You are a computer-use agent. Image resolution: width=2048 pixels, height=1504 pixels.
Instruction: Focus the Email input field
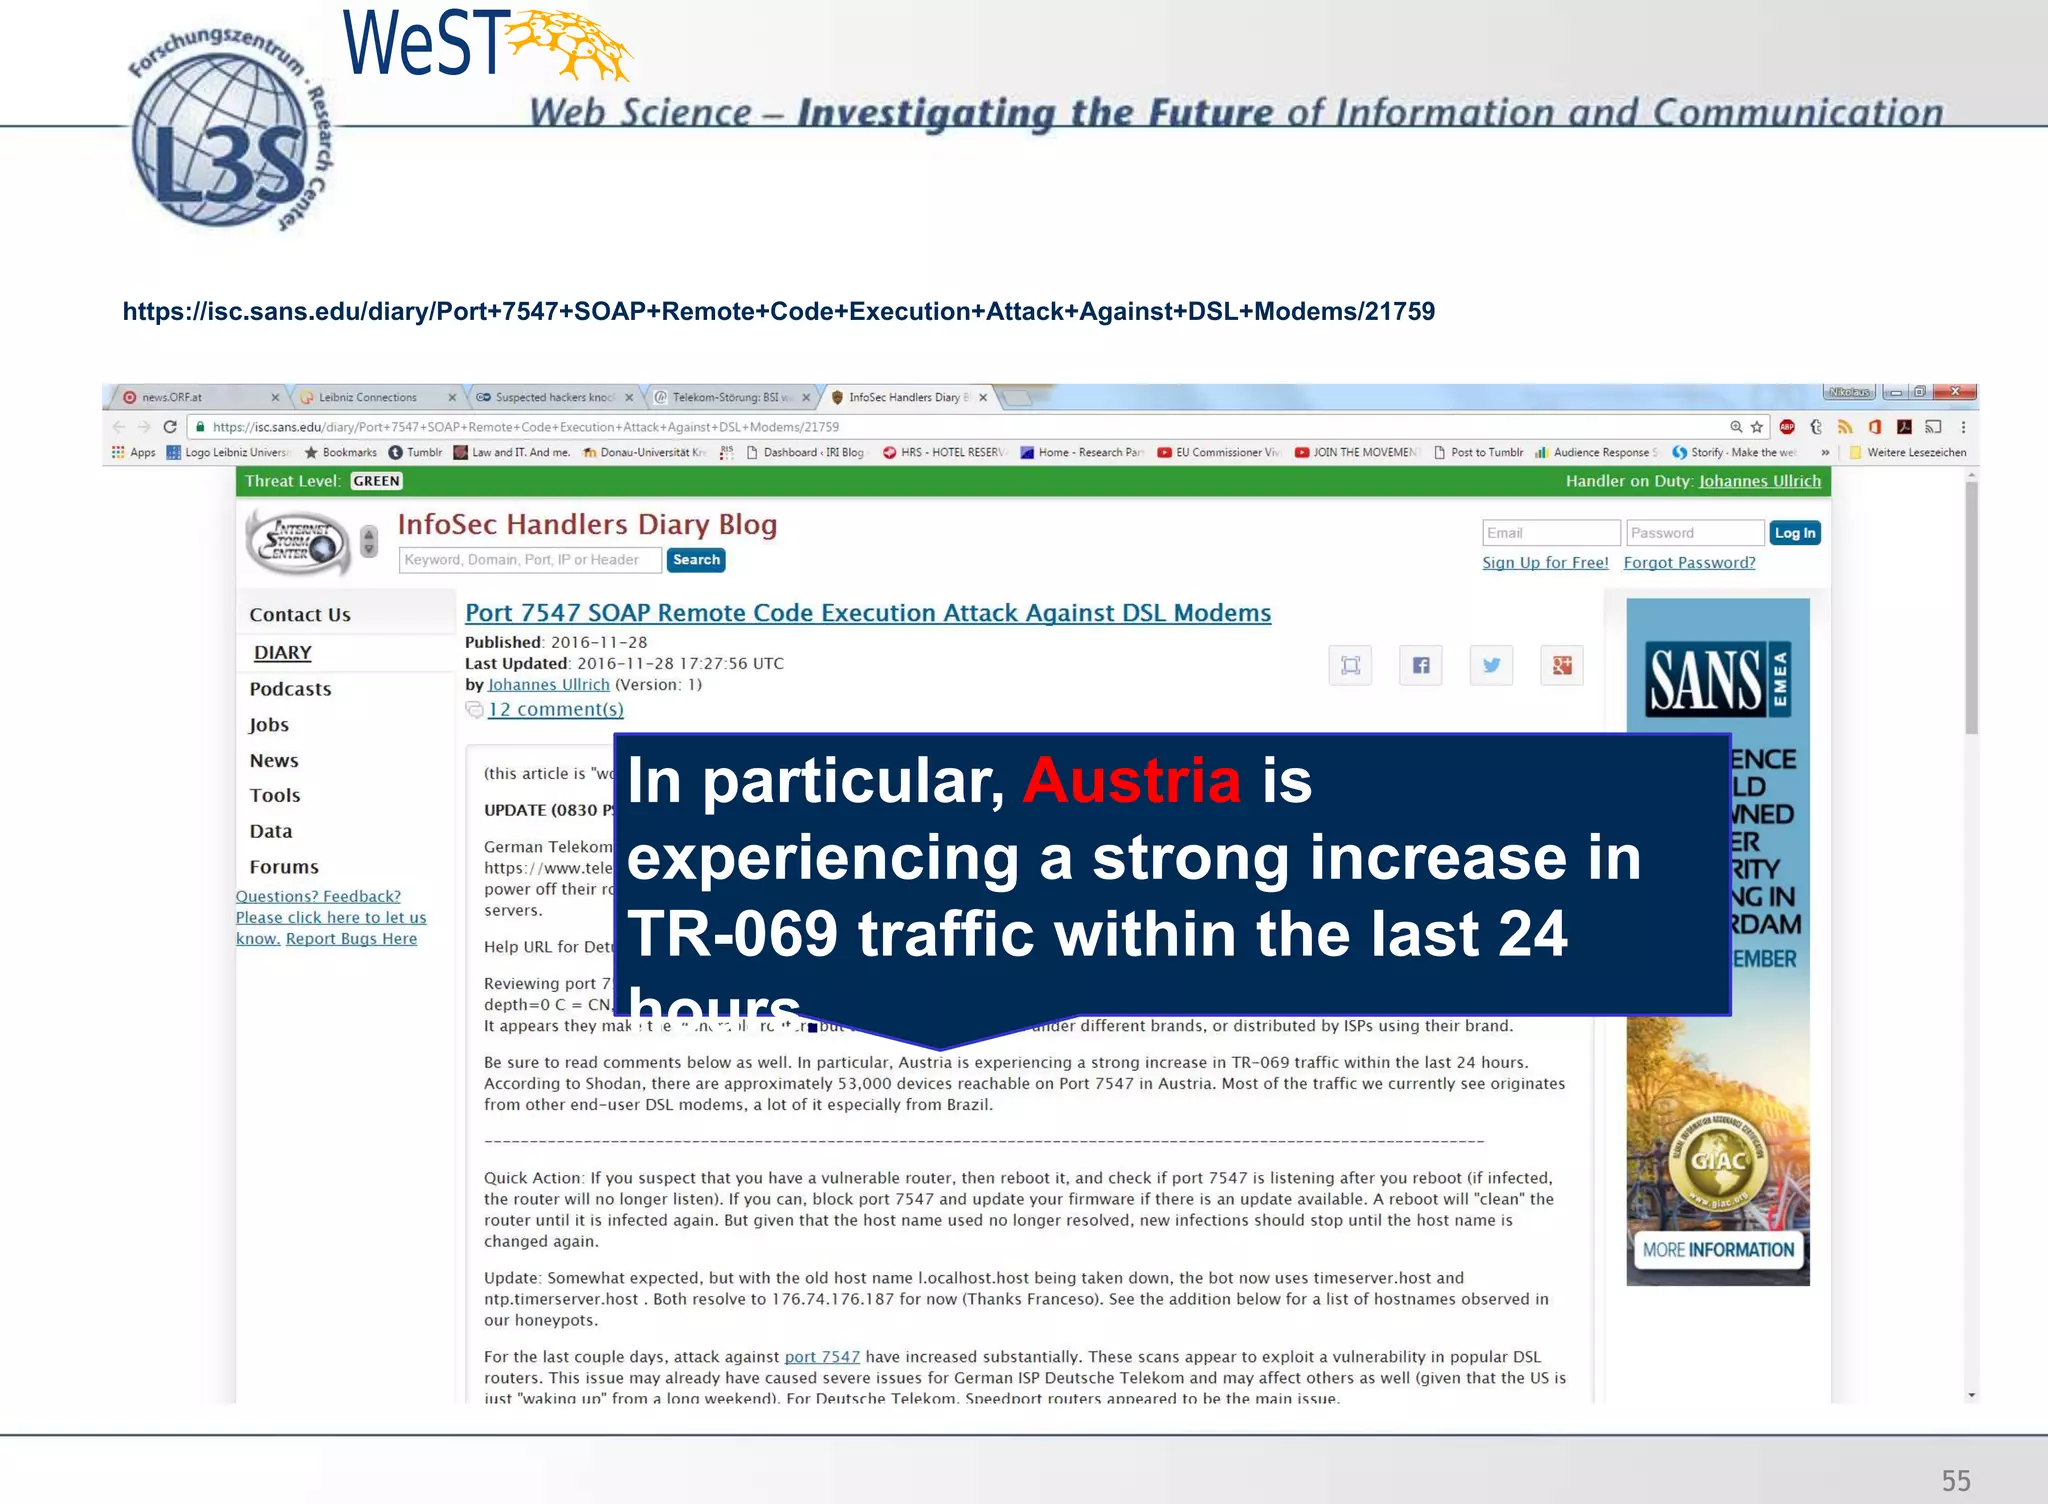click(x=1550, y=533)
